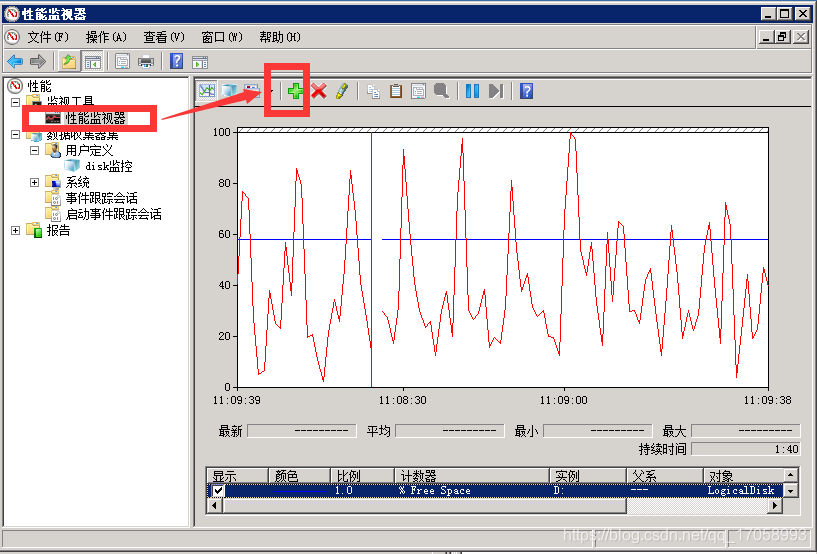The height and width of the screenshot is (554, 817).
Task: Select 事件跟踪会话 in tree
Action: [x=102, y=198]
